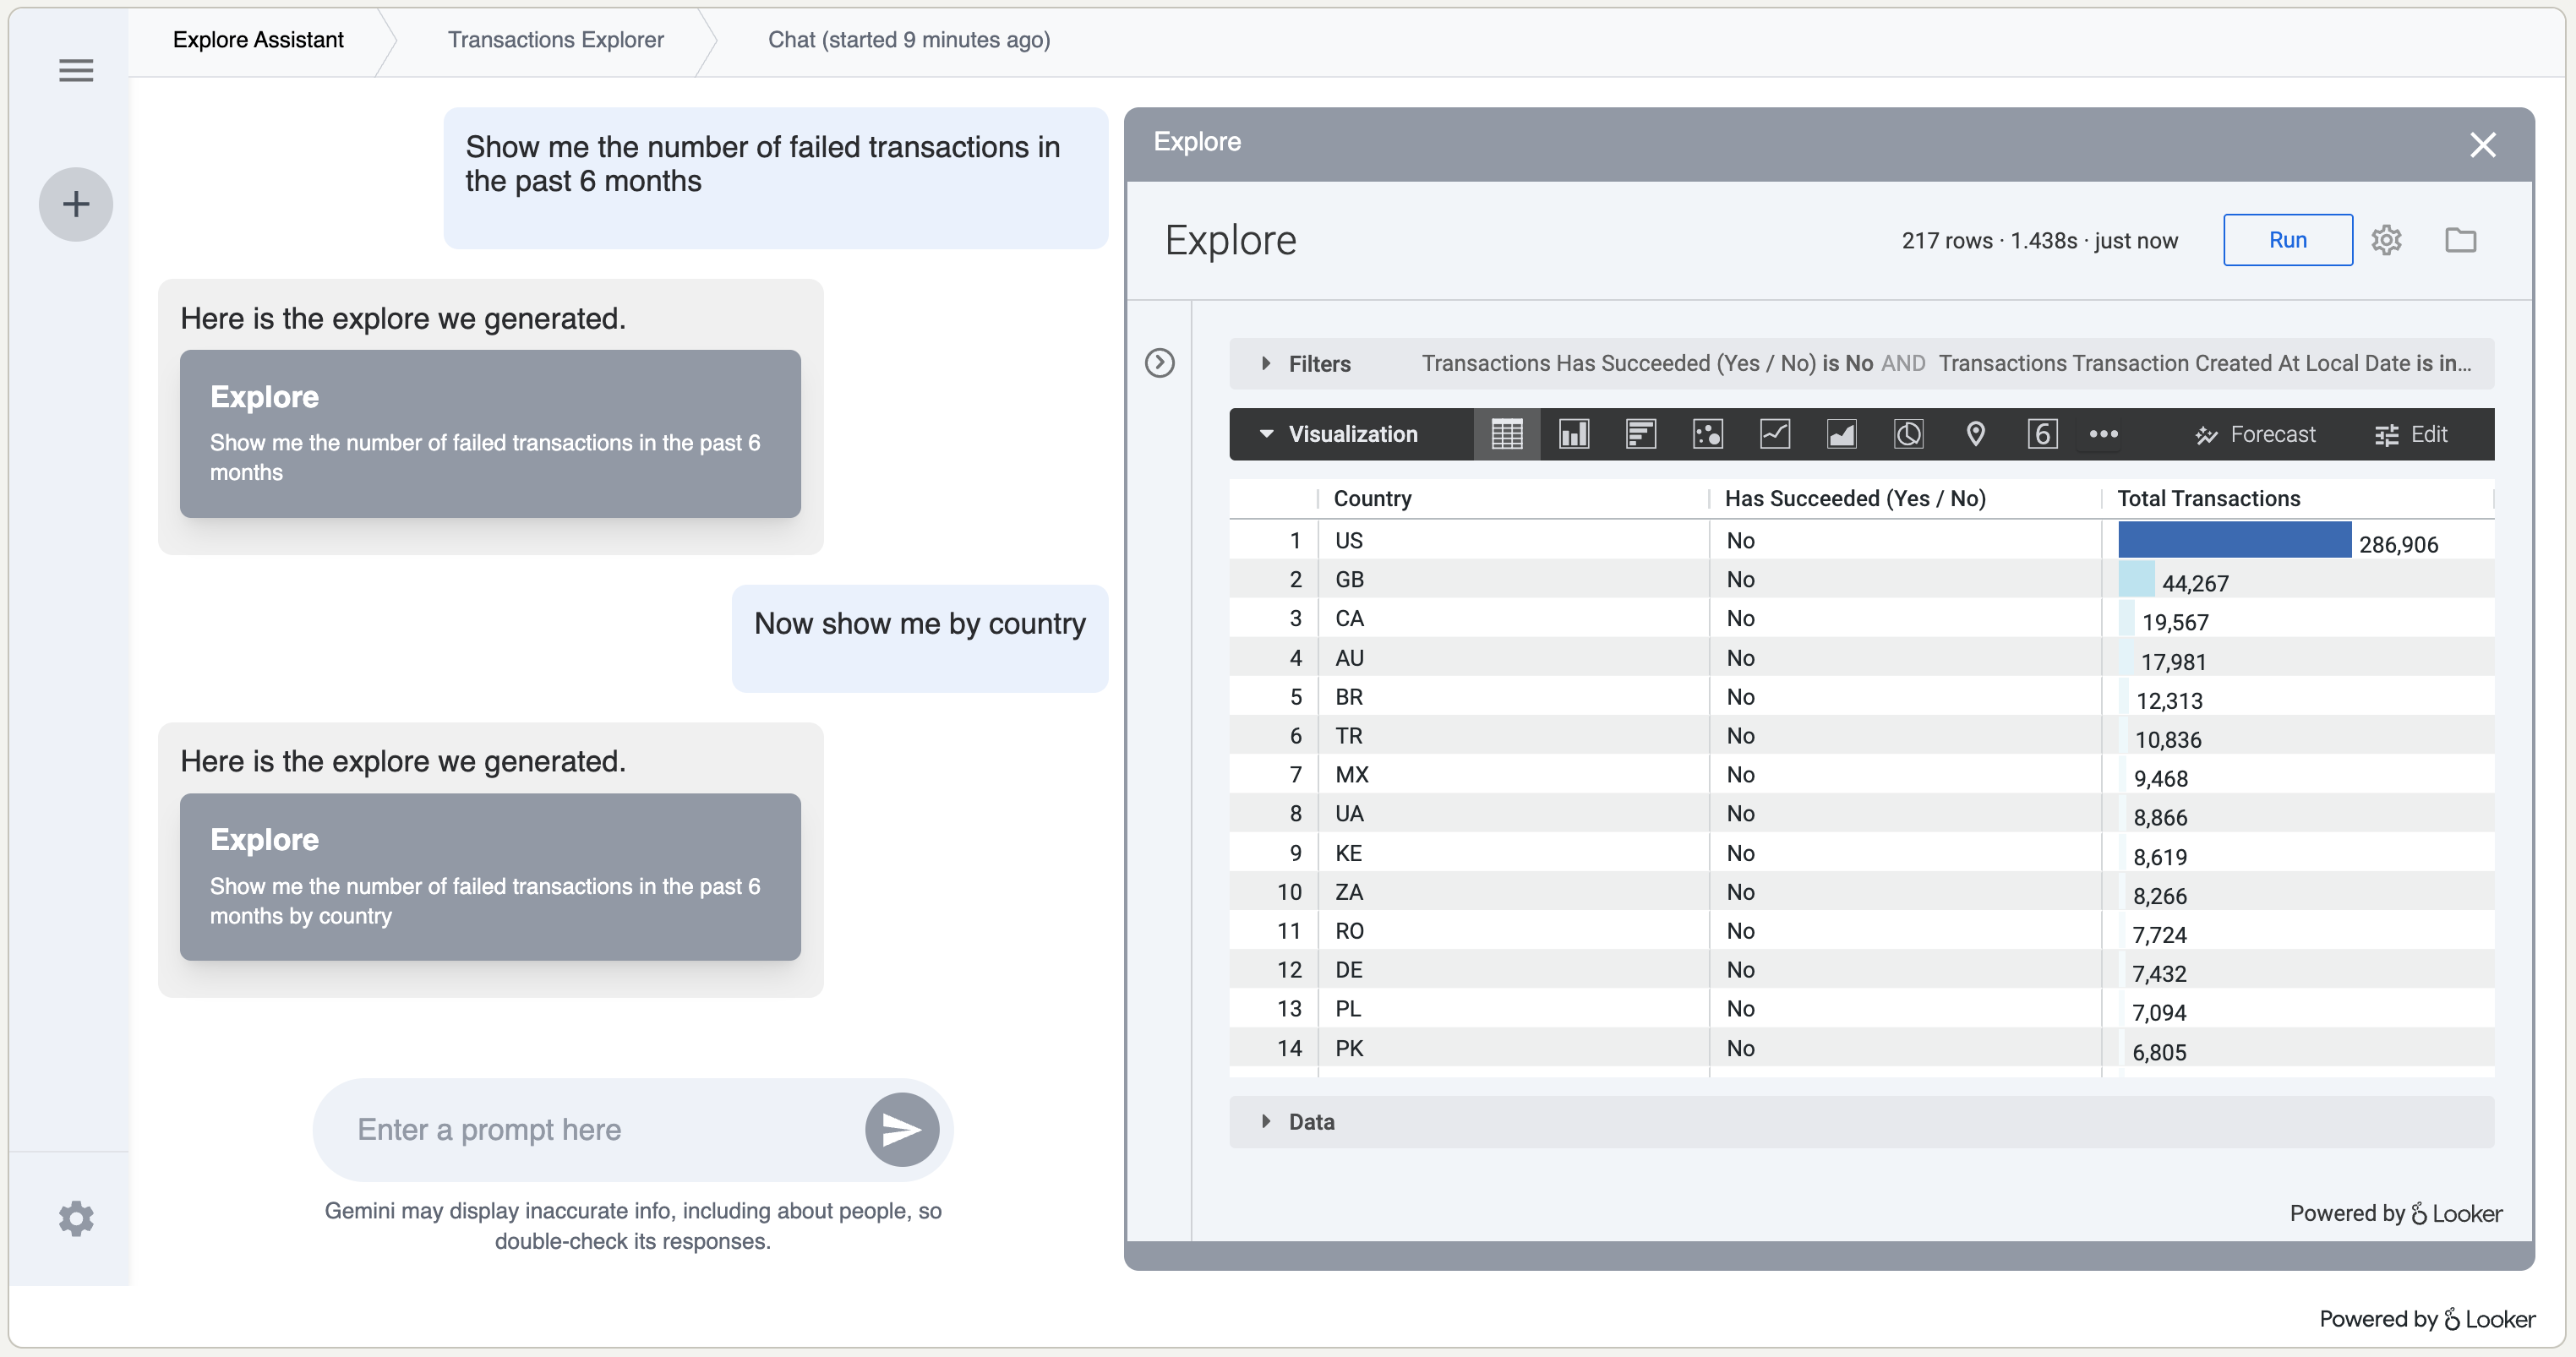Screen dimensions: 2576x1357
Task: Select the map visualization pin icon
Action: [1975, 434]
